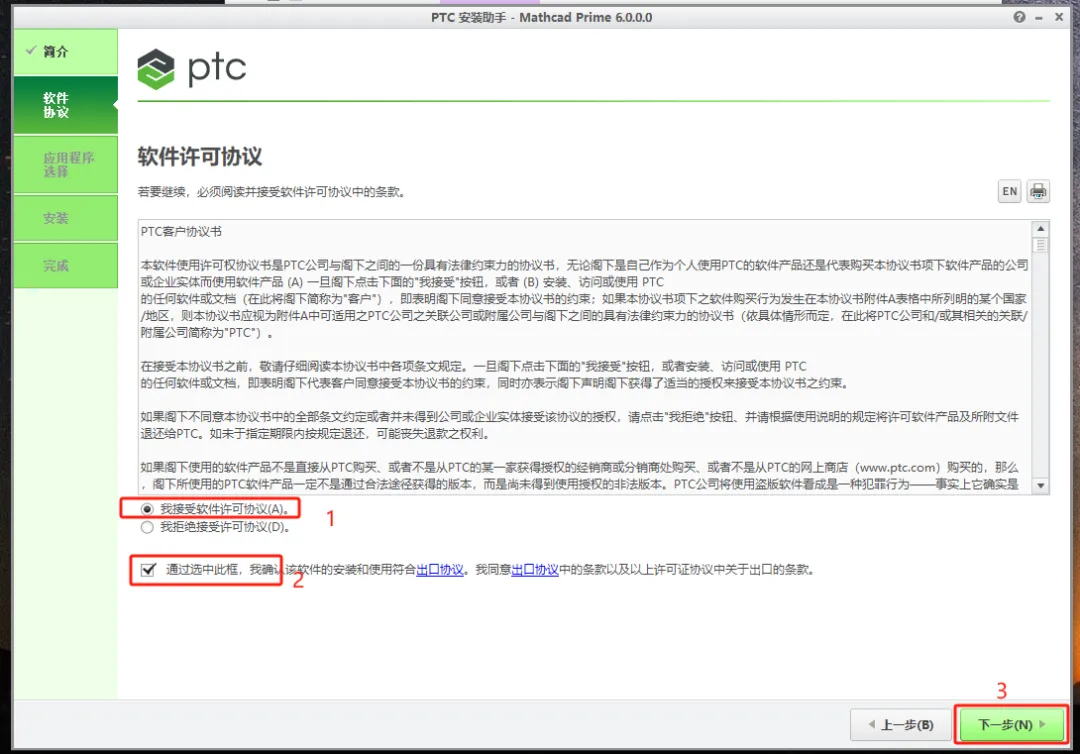Viewport: 1080px width, 754px height.
Task: Click the help question mark icon
Action: (x=1019, y=17)
